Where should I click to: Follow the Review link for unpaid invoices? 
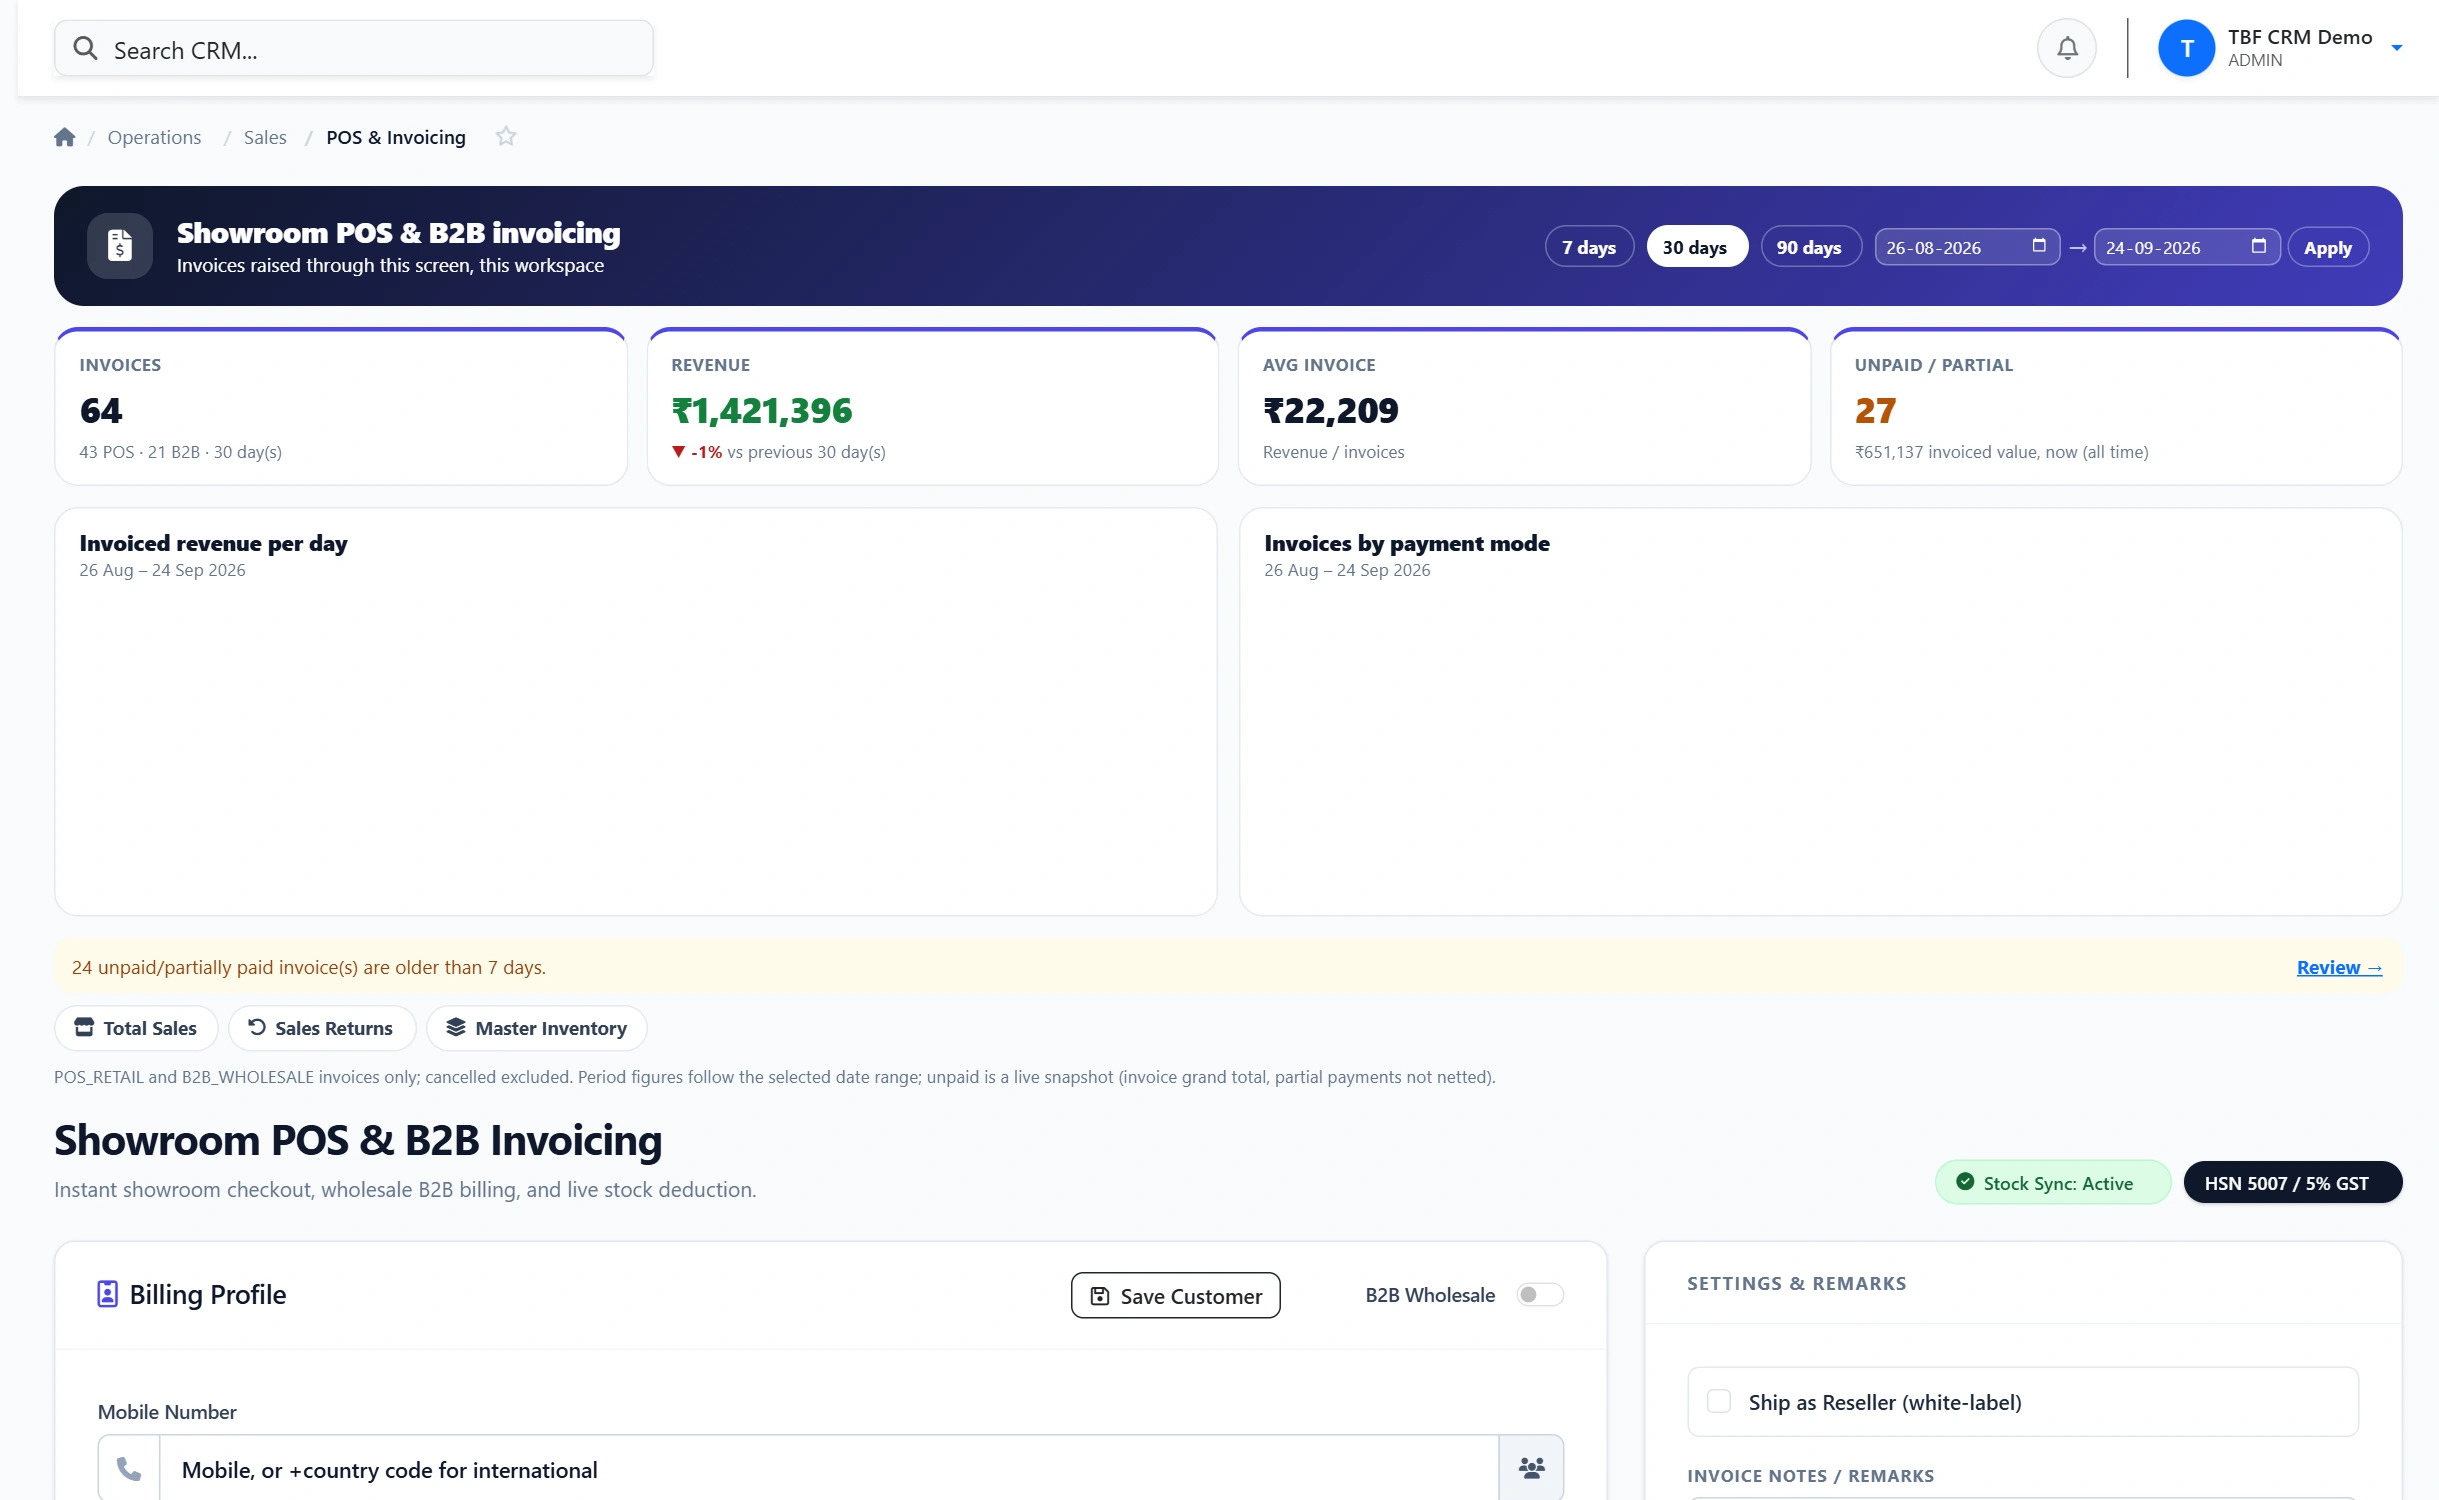(x=2339, y=967)
